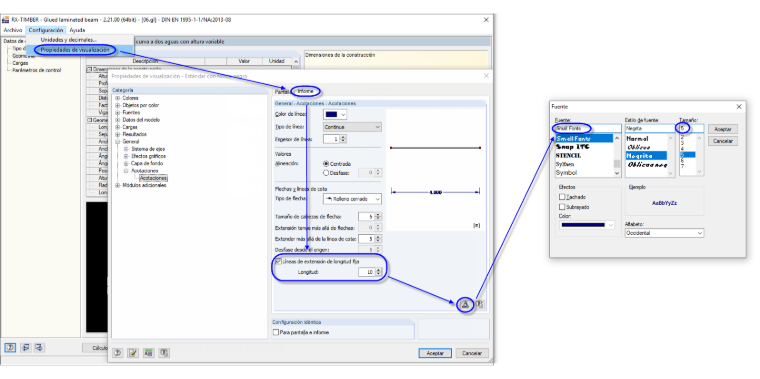Open the Color de línea color picker
Image resolution: width=760 pixels, height=379 pixels.
(335, 114)
